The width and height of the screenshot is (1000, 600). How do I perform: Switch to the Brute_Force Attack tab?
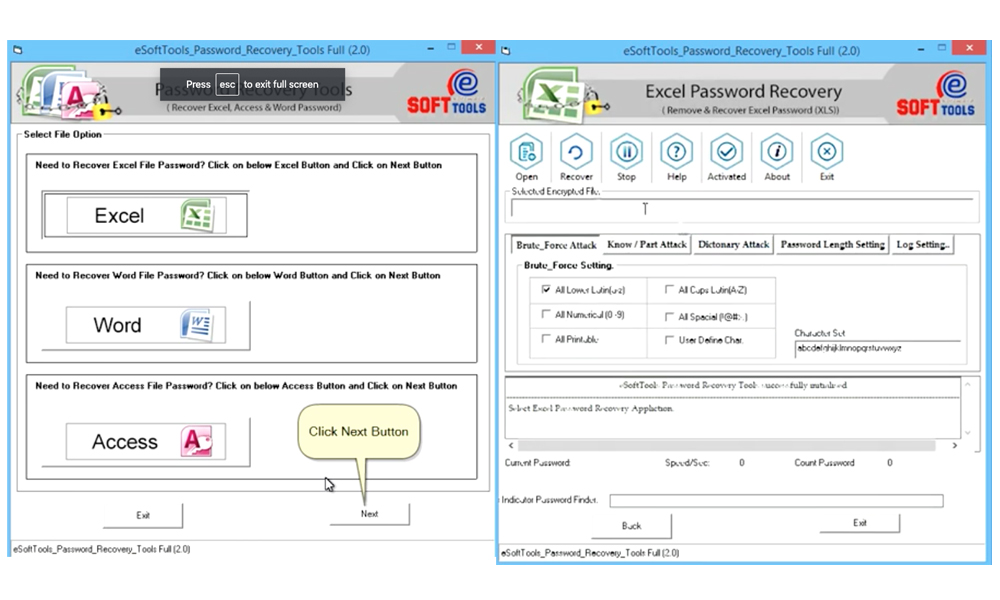[x=556, y=245]
